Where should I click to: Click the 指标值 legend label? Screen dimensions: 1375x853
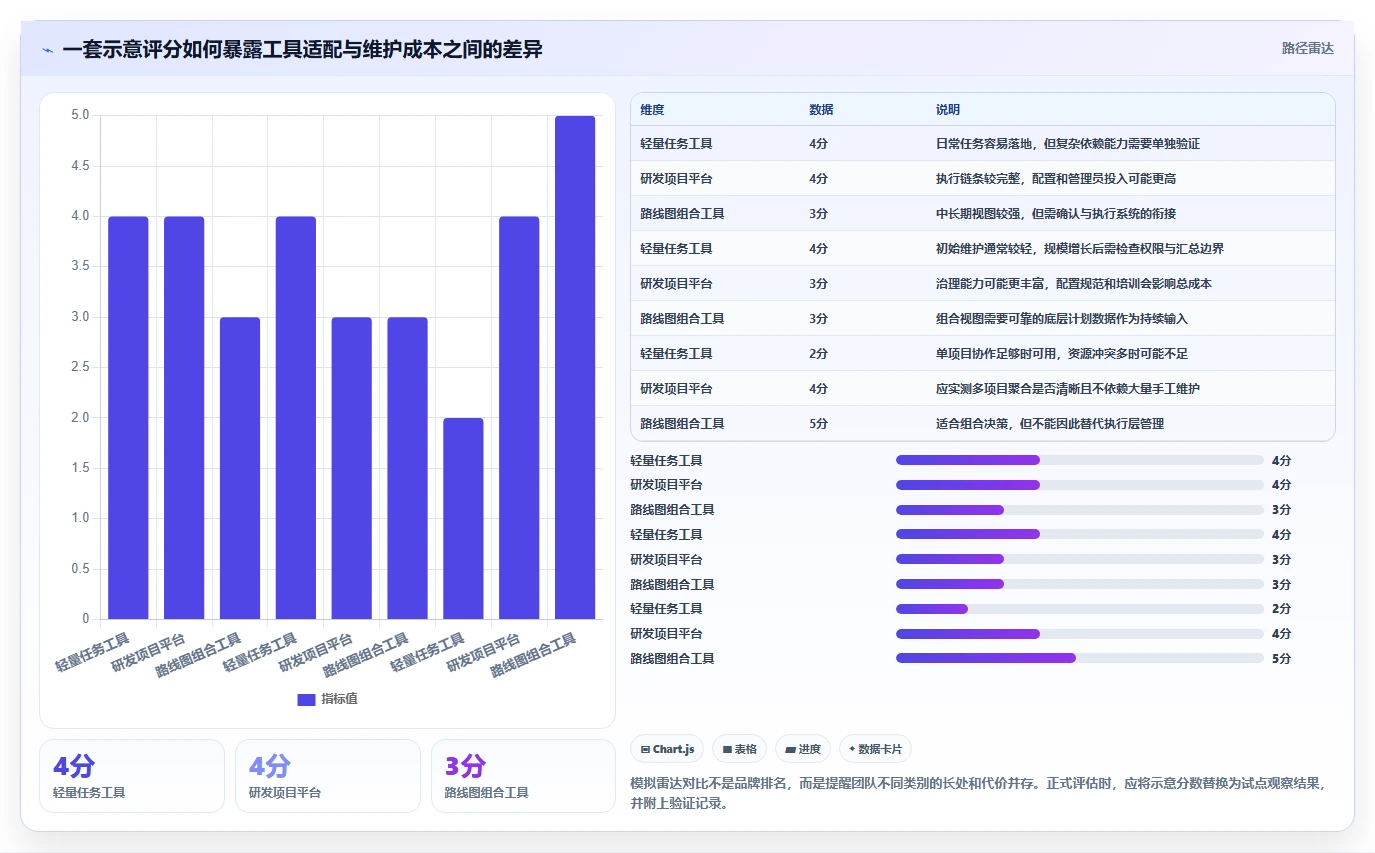tap(339, 699)
